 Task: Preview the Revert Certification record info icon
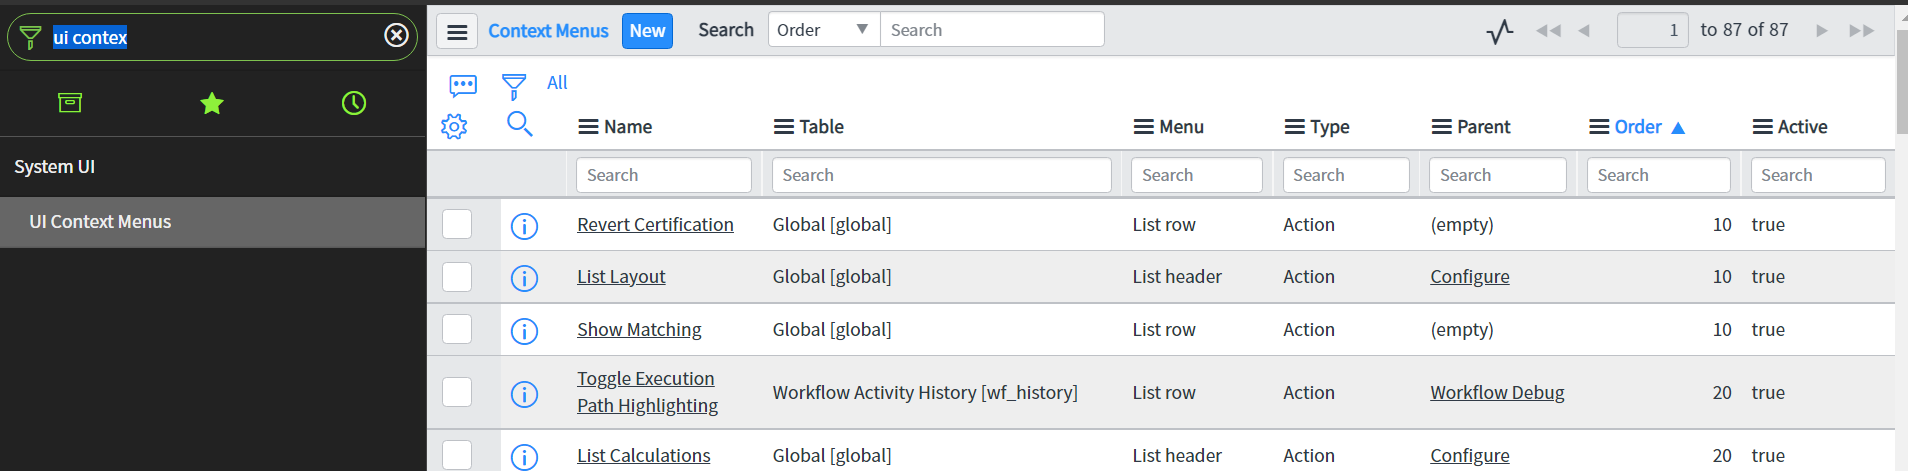pyautogui.click(x=524, y=226)
